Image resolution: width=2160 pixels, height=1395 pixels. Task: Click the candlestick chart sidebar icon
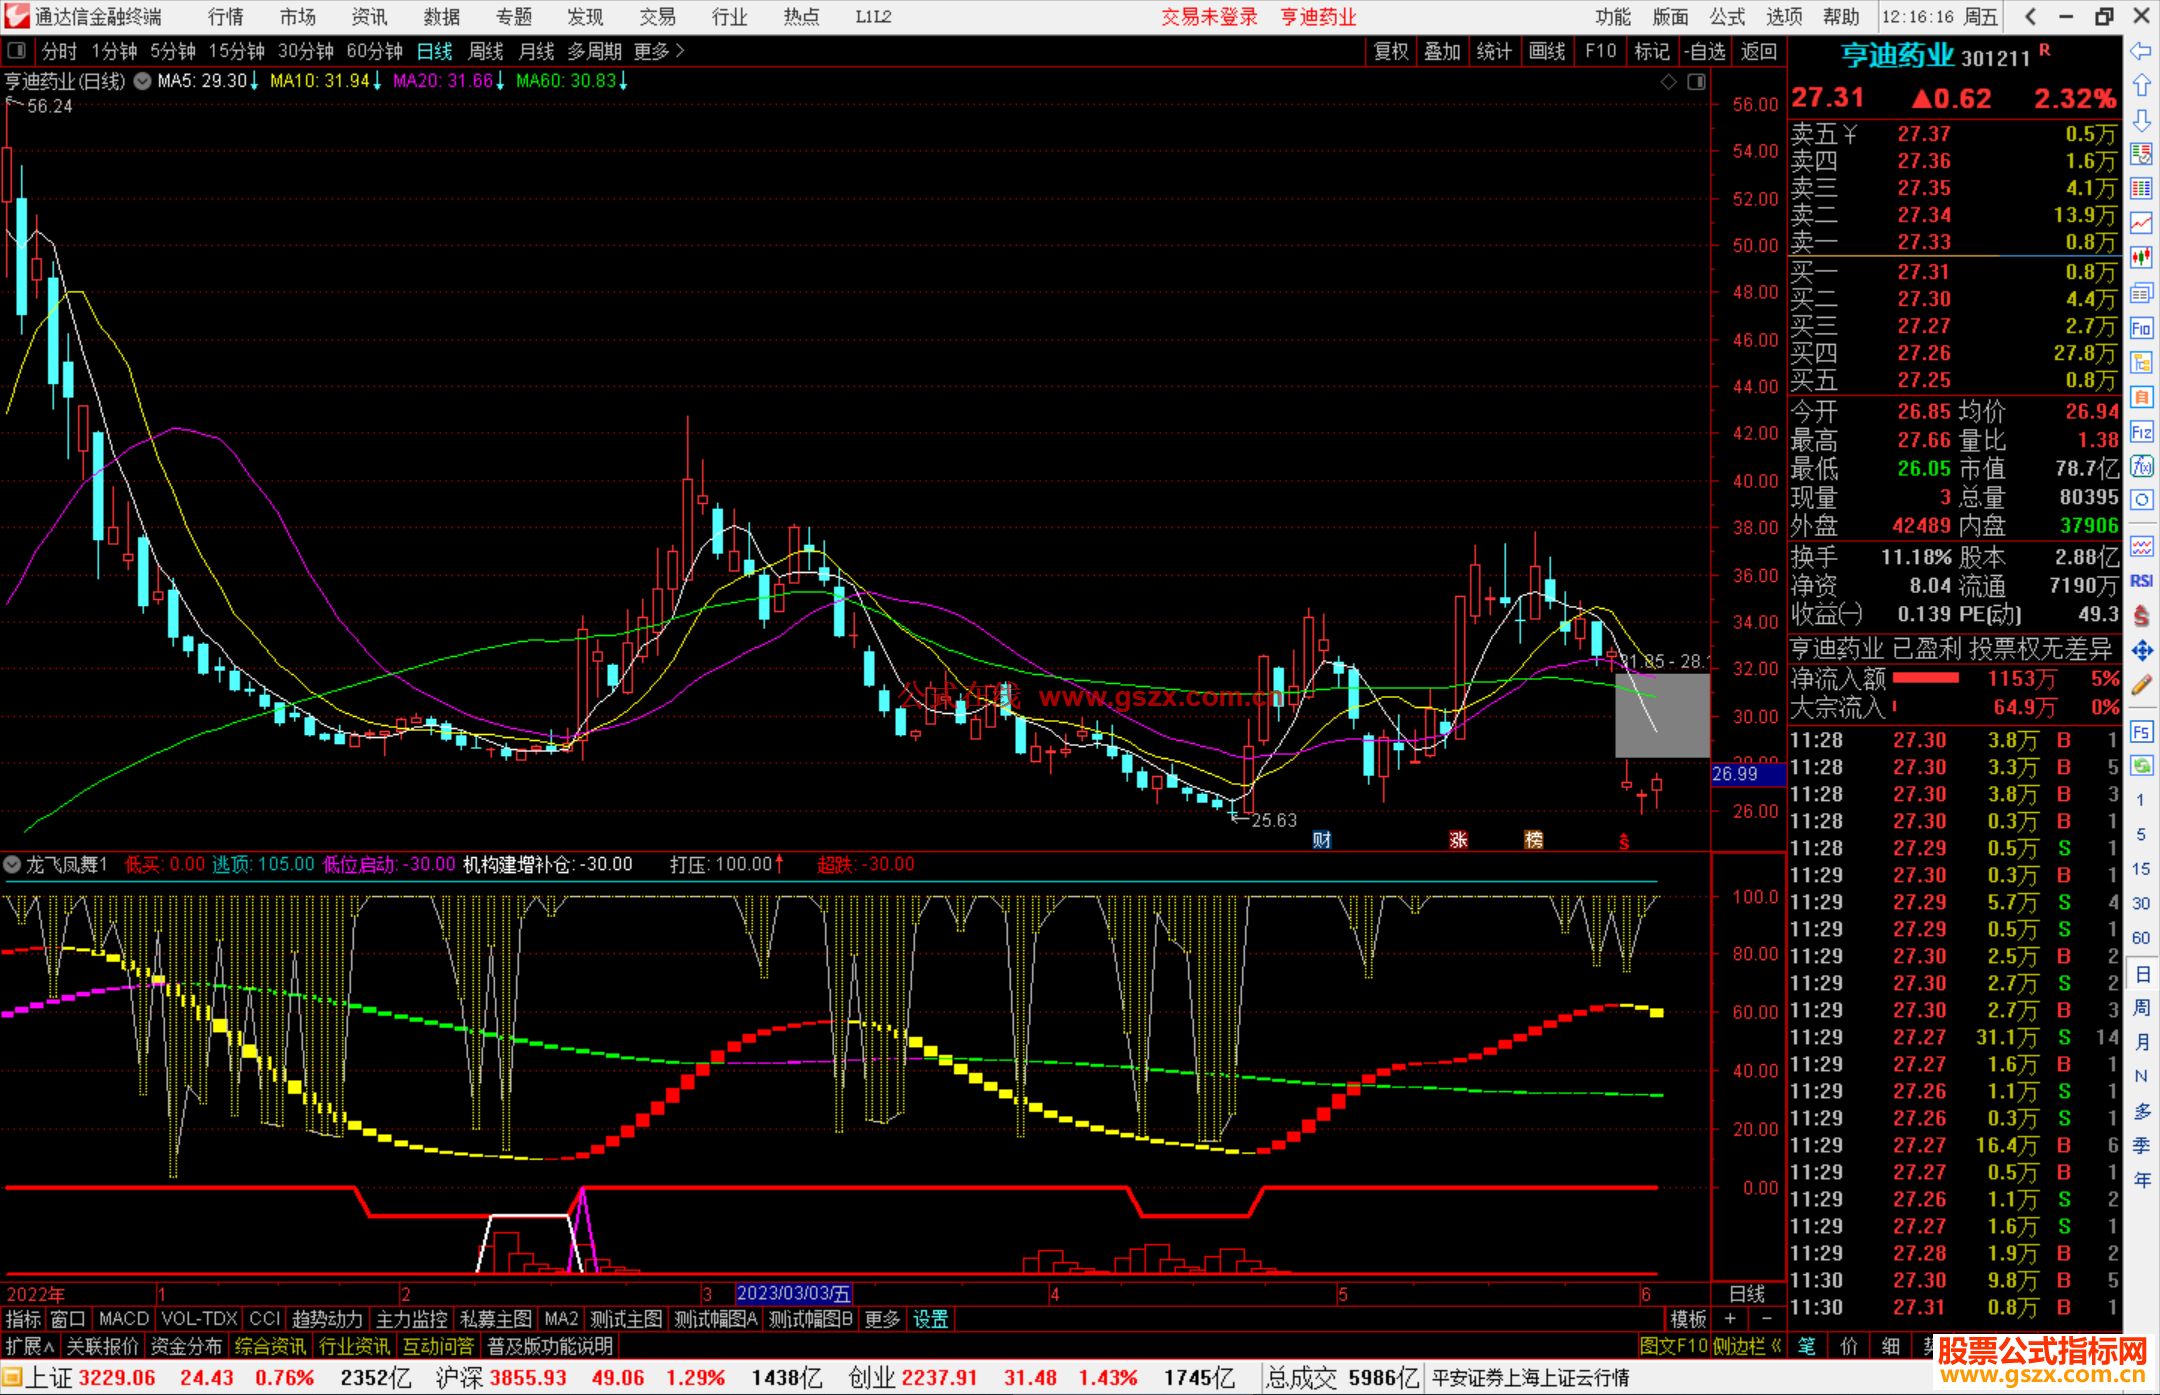pyautogui.click(x=2141, y=257)
